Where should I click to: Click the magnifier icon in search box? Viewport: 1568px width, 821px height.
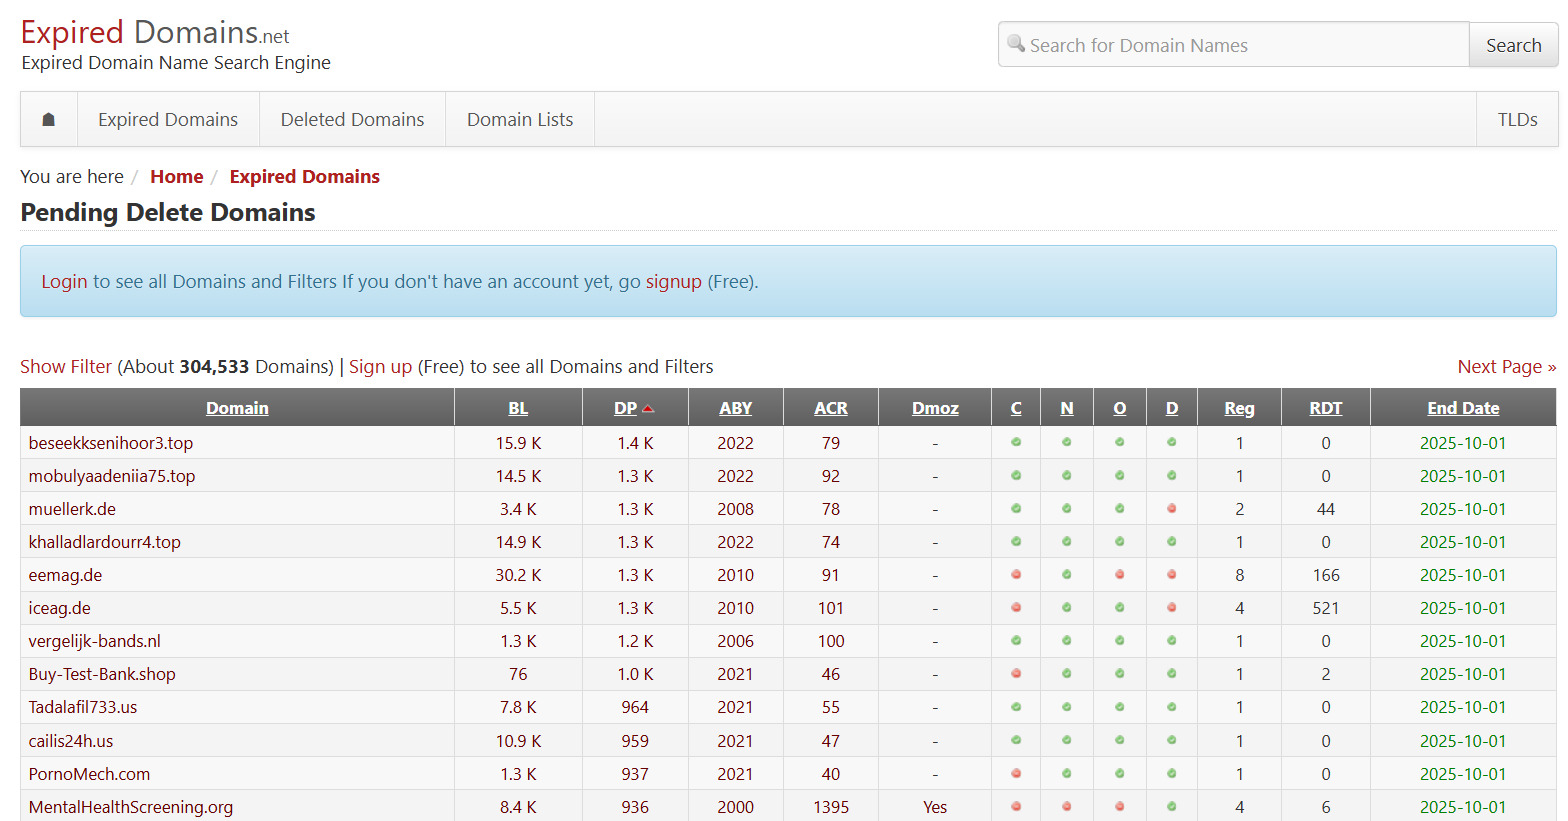pos(1016,44)
